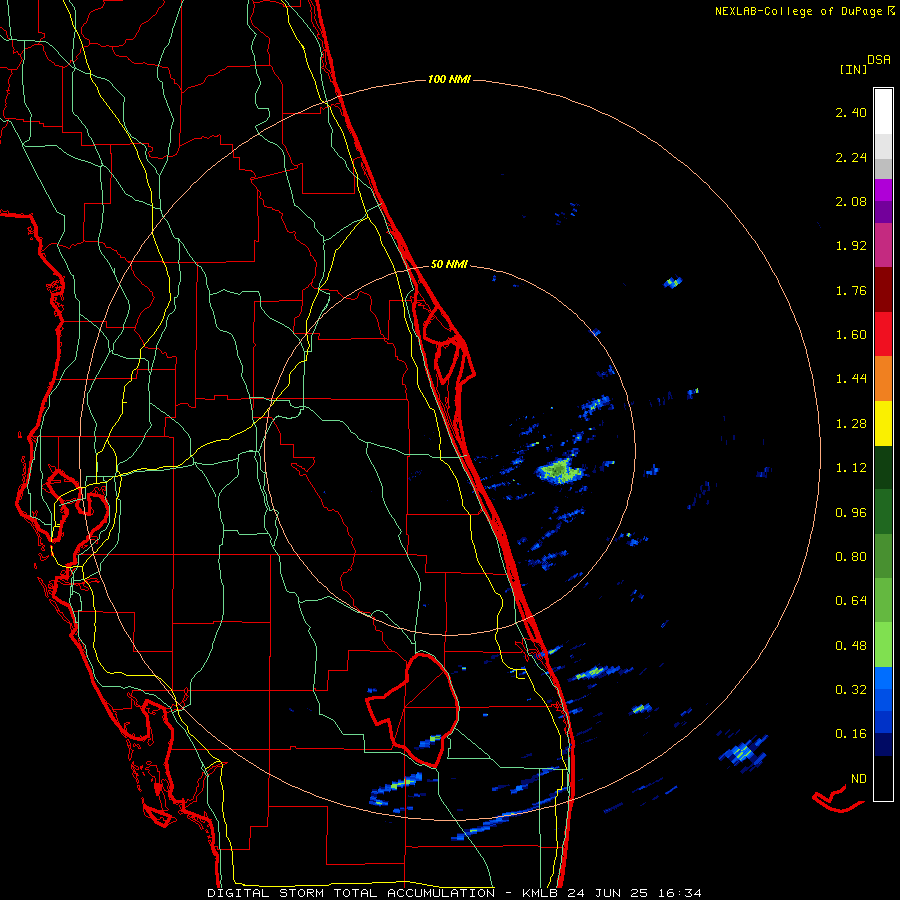Click the 1.76 legend value
Viewport: 900px width, 900px height.
coord(851,290)
